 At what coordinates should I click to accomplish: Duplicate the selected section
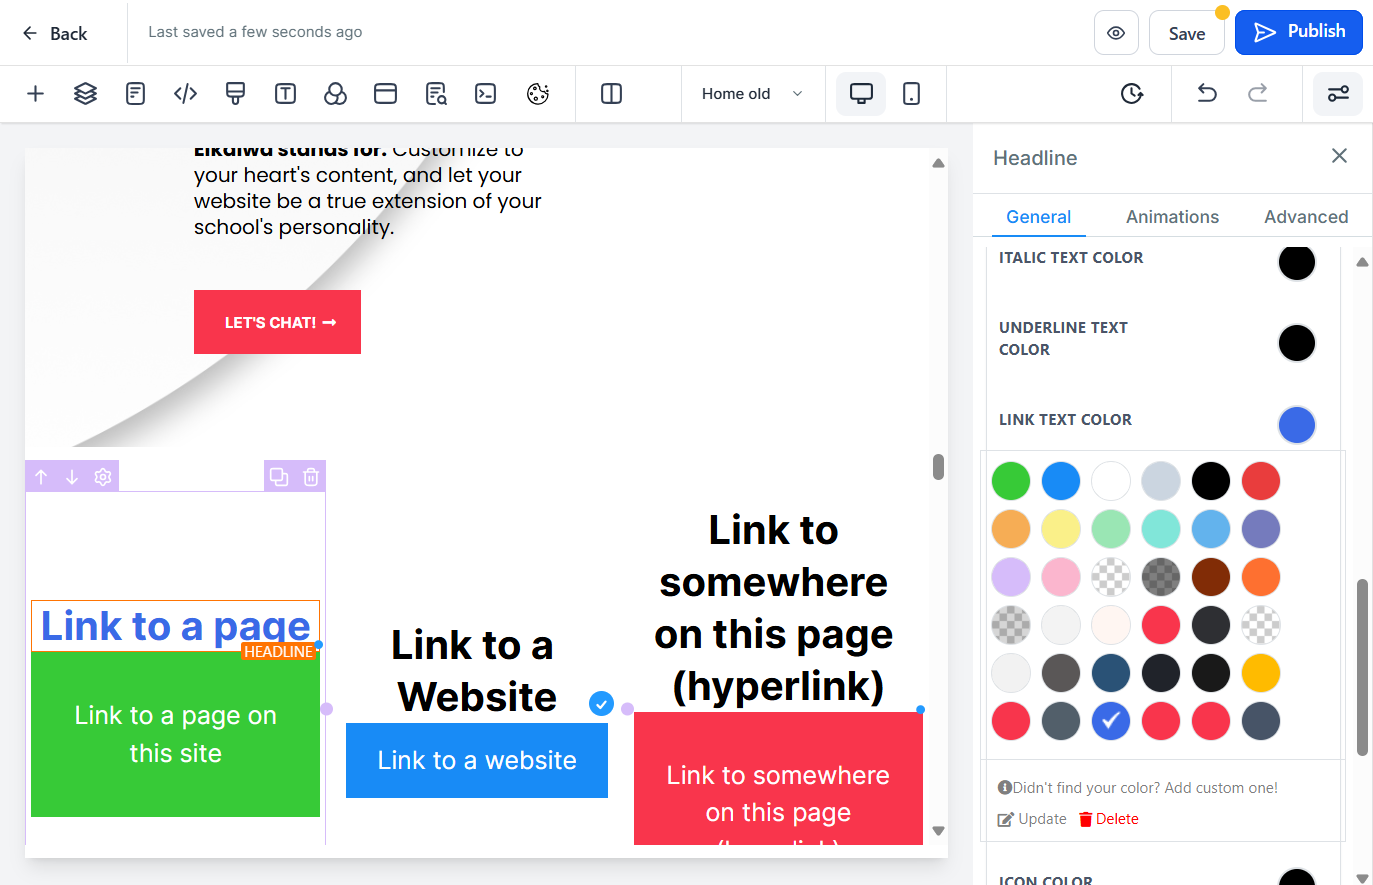(279, 477)
